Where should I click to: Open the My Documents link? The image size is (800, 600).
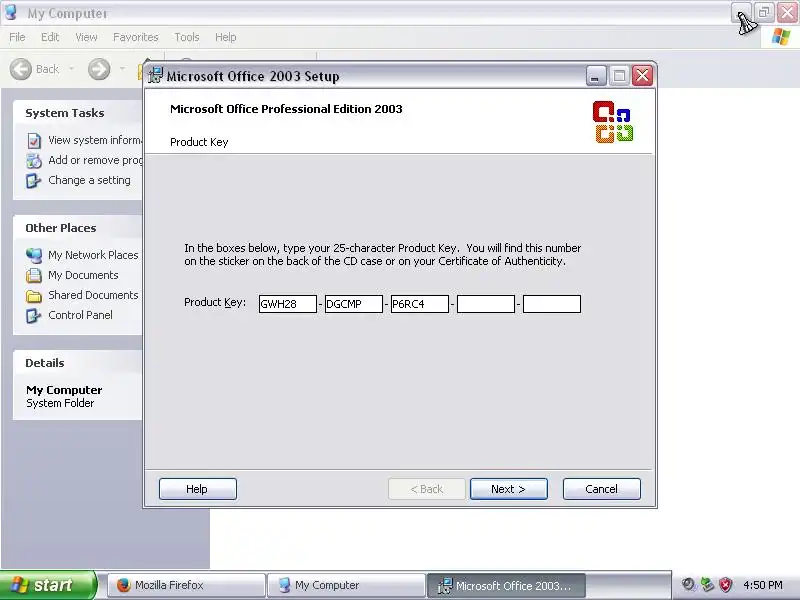click(83, 275)
